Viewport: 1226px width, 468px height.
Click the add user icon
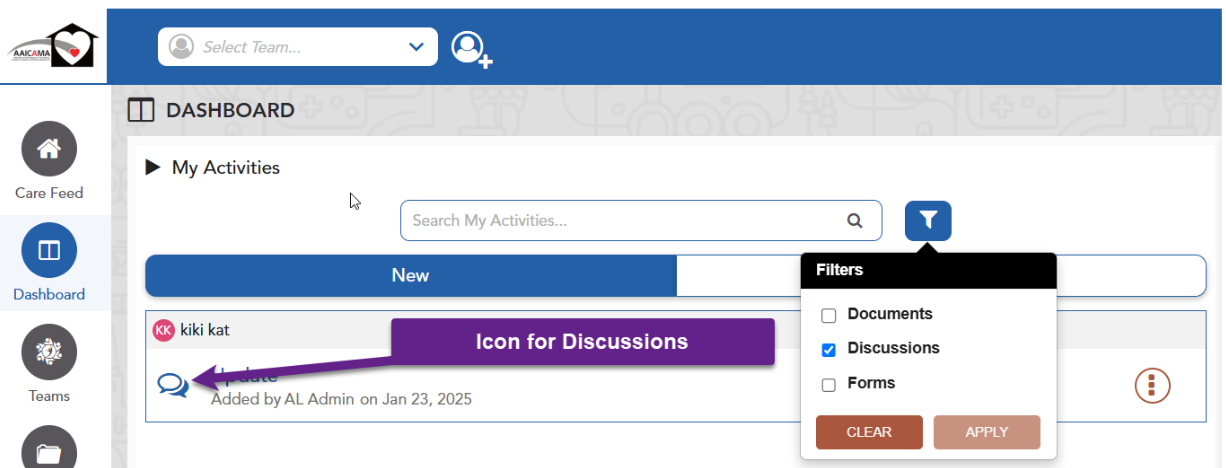pyautogui.click(x=470, y=48)
